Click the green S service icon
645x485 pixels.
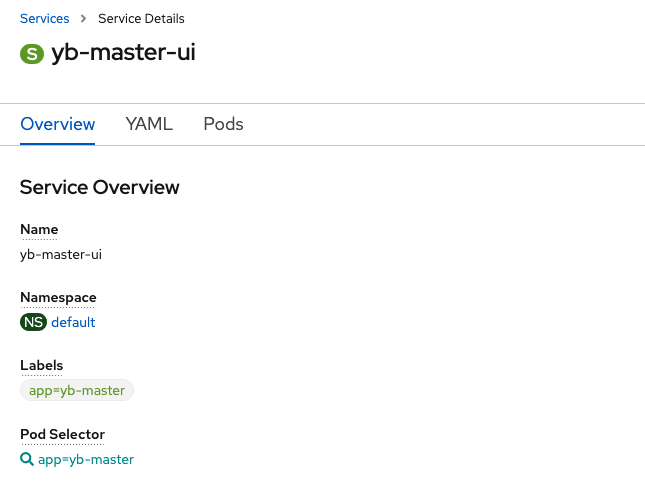(33, 53)
